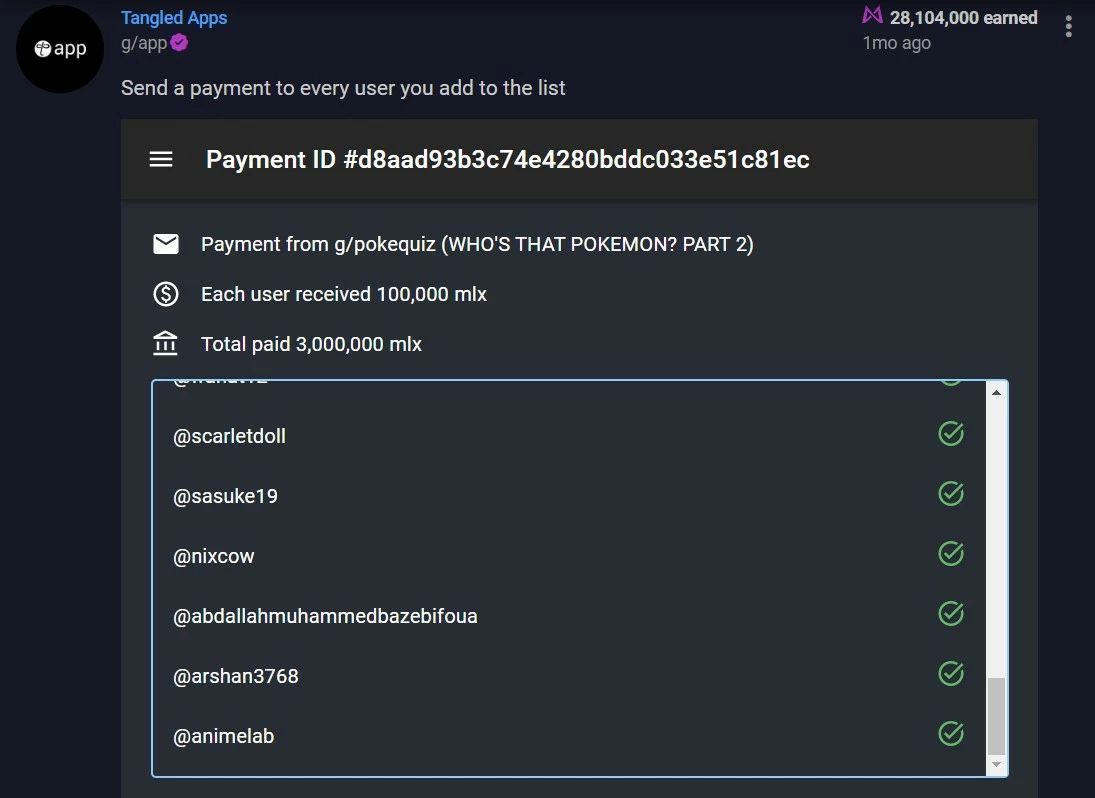The width and height of the screenshot is (1095, 798).
Task: Click the Tangled Apps black avatar
Action: click(60, 49)
